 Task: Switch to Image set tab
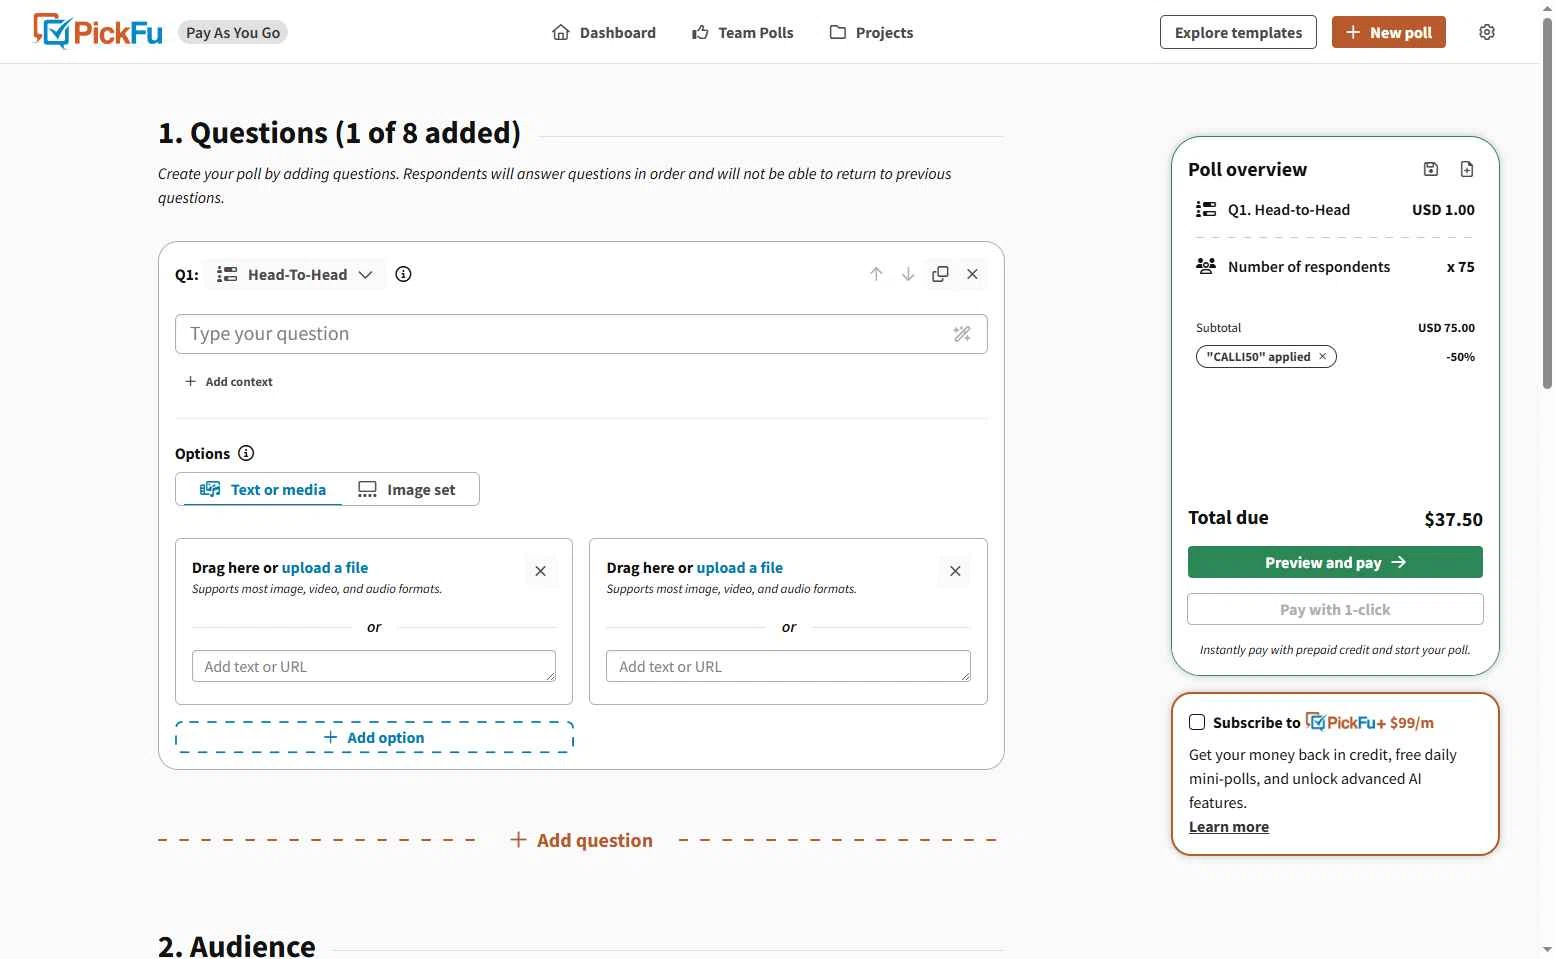(x=407, y=489)
